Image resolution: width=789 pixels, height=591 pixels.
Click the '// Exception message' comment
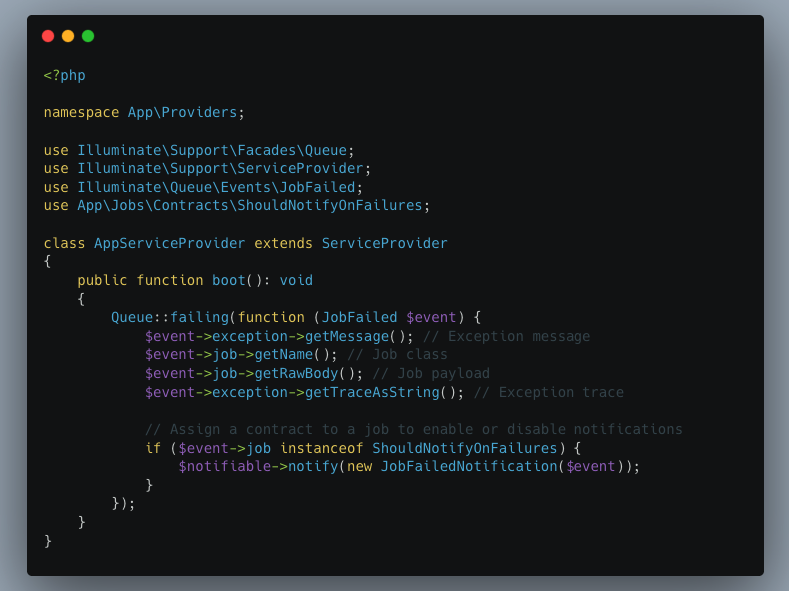[x=506, y=336]
